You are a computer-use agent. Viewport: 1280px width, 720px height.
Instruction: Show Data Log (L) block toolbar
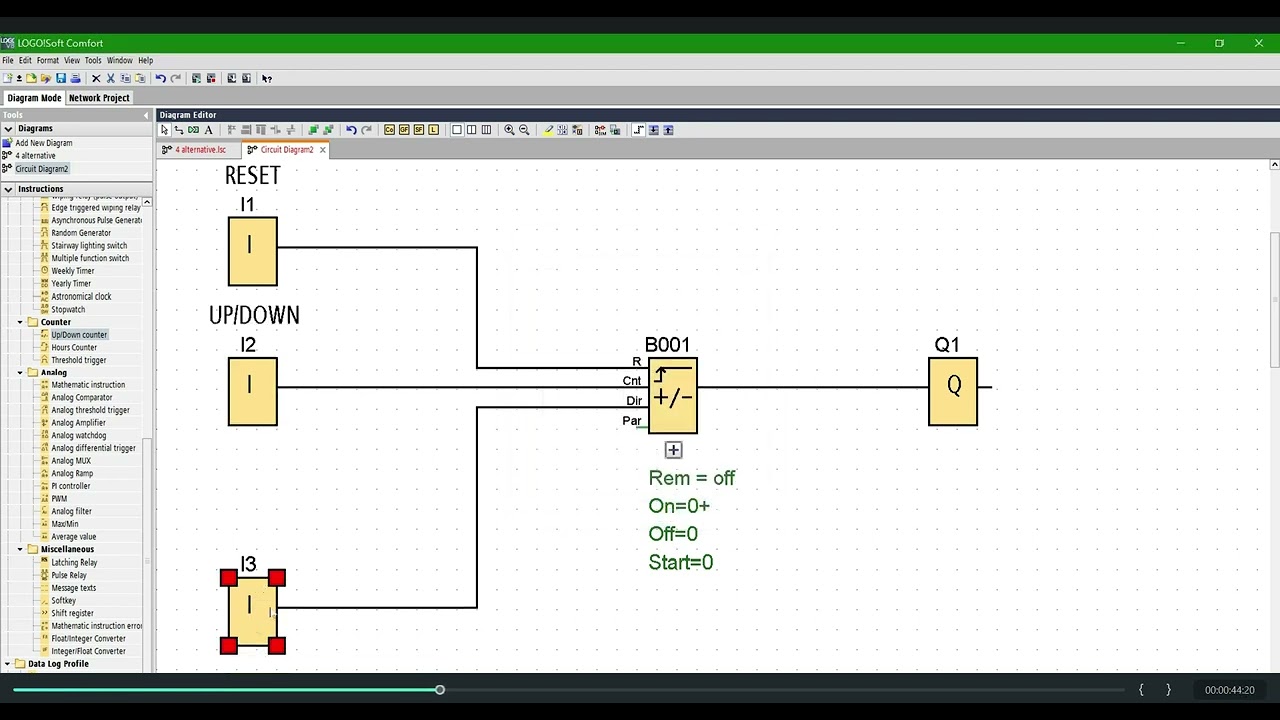434,130
